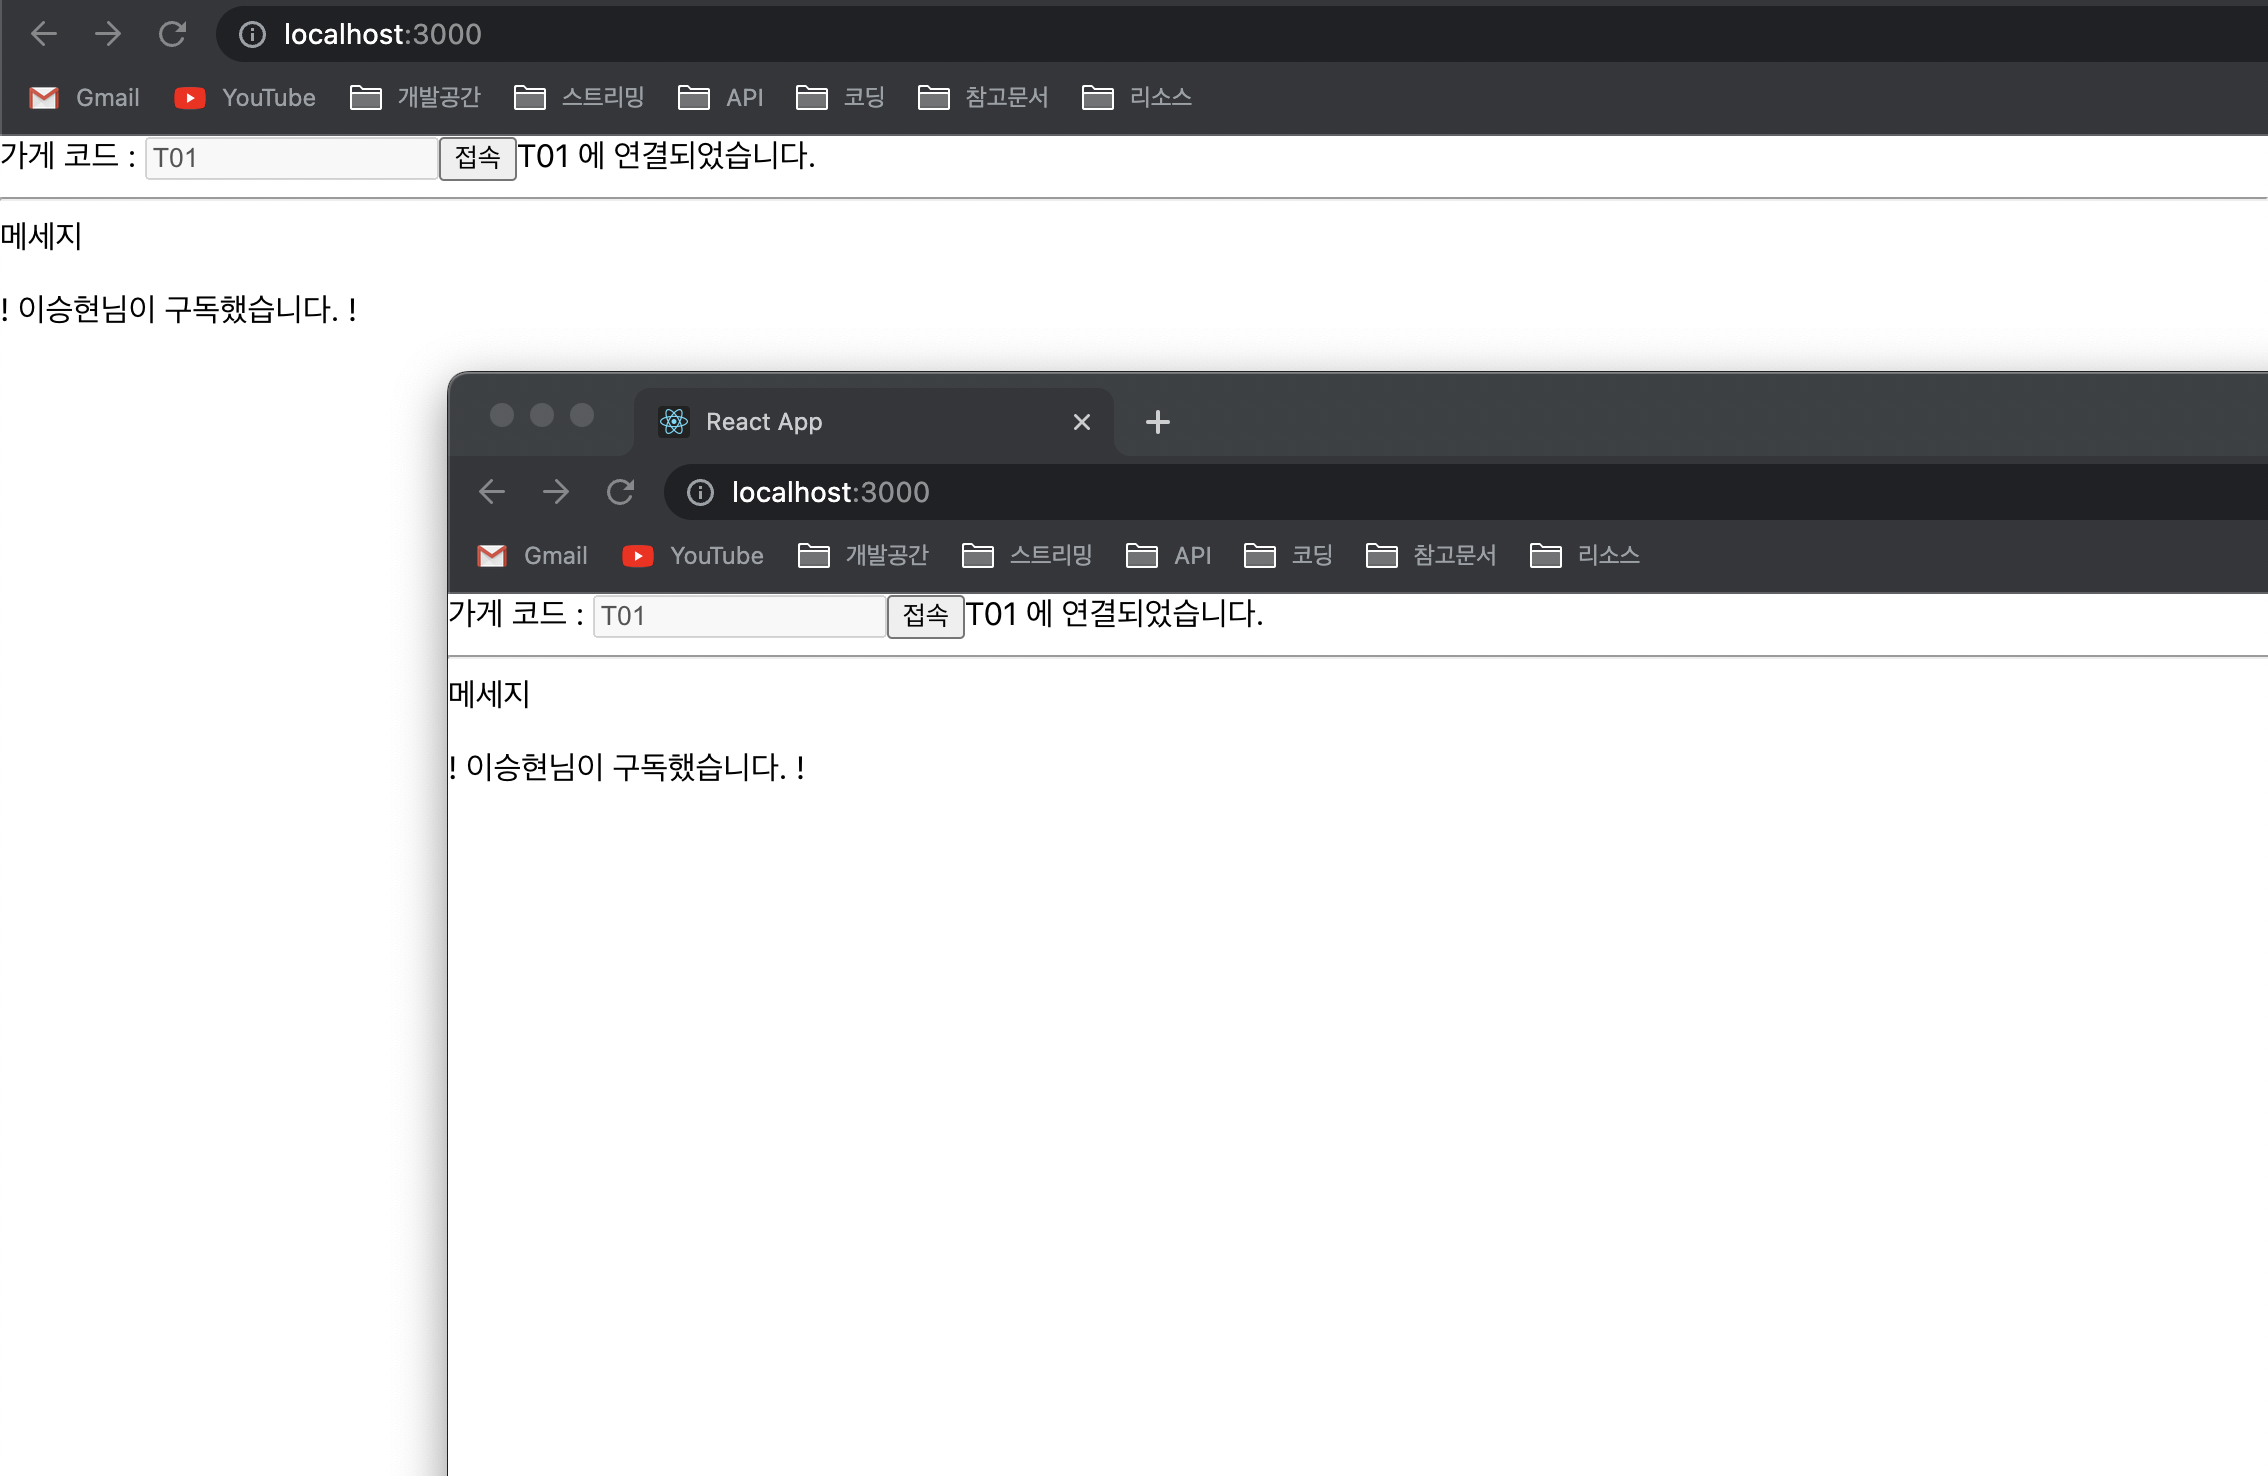This screenshot has height=1476, width=2268.
Task: Click site info icon in back address bar
Action: (252, 34)
